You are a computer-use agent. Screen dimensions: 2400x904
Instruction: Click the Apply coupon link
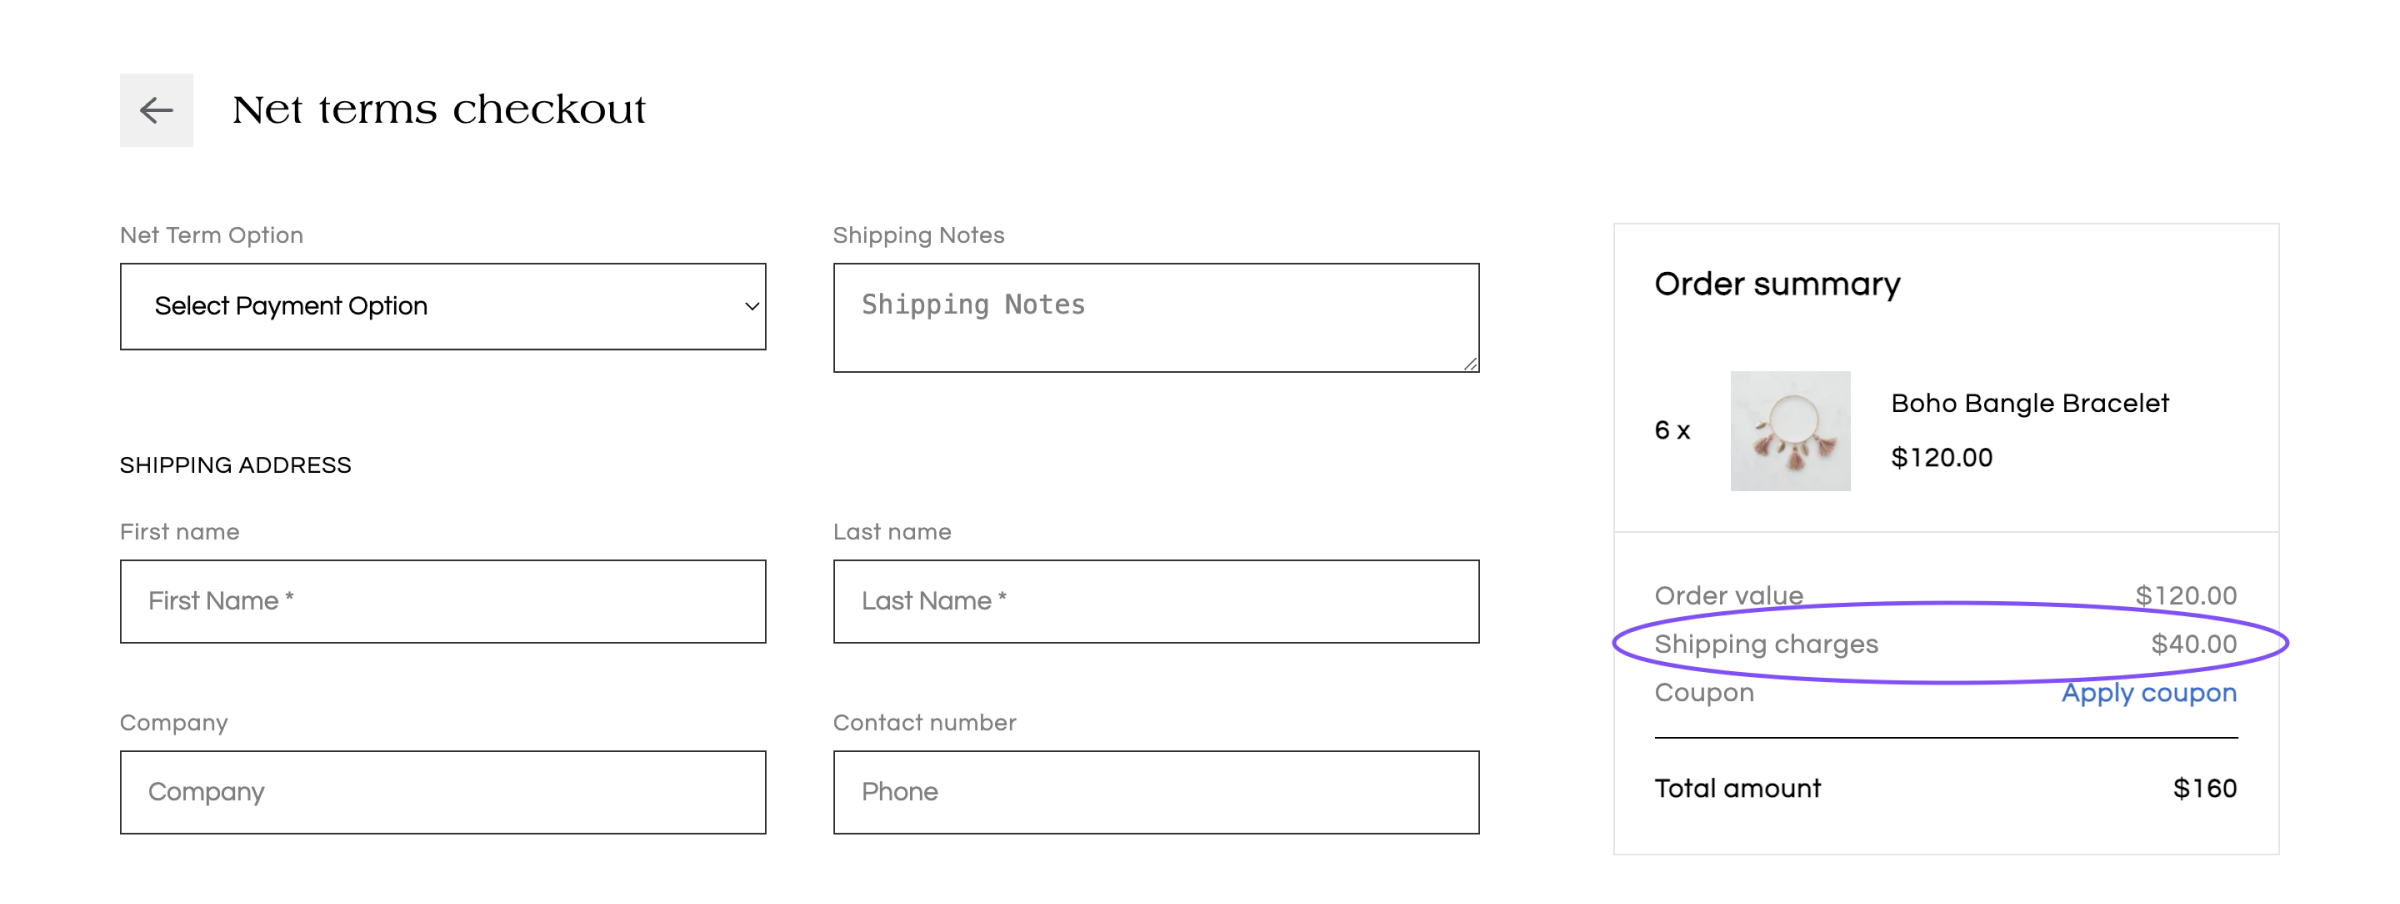[2149, 693]
